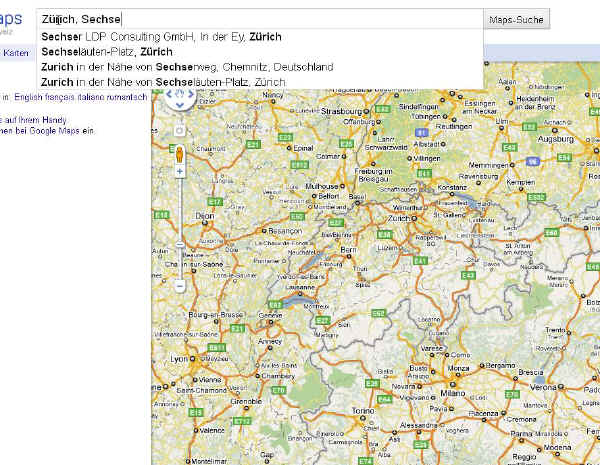Click the Grenoble label on the map
The height and width of the screenshot is (465, 600).
click(x=246, y=401)
